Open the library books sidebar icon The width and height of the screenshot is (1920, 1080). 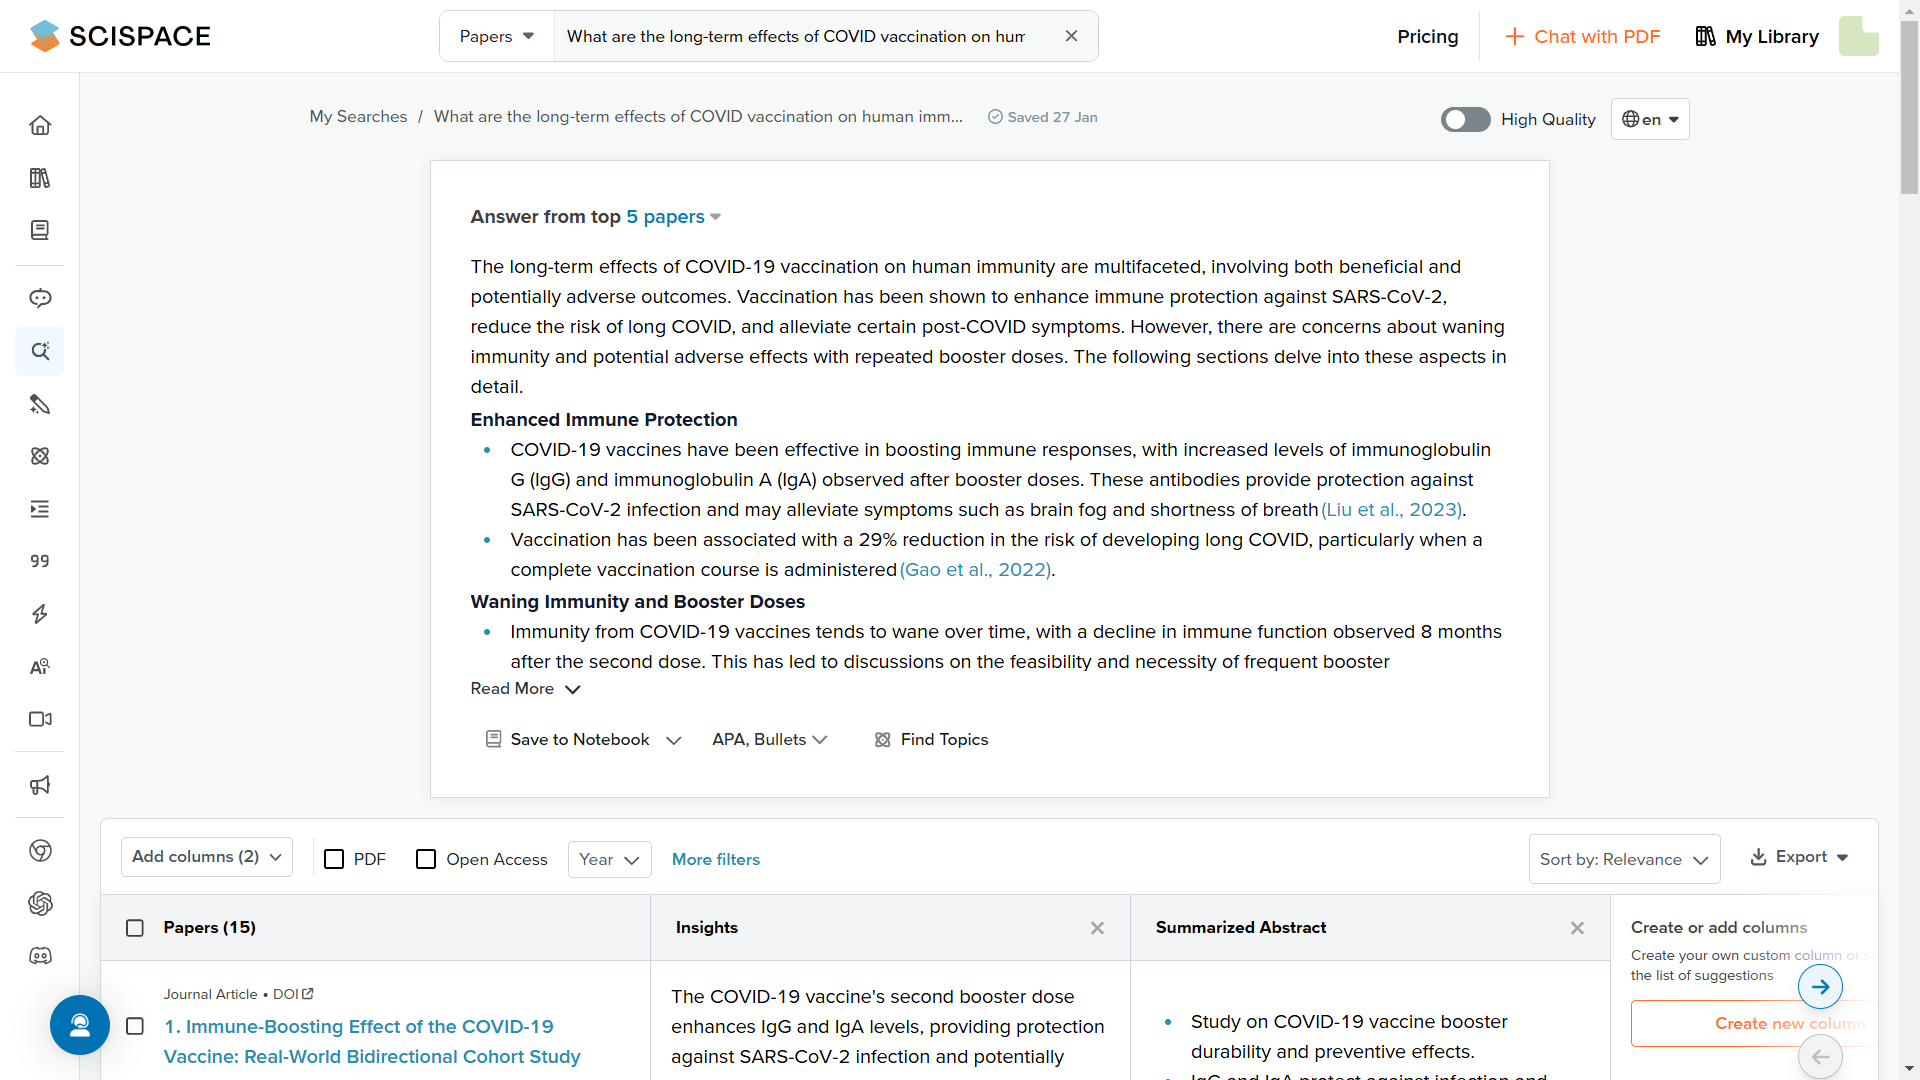40,178
